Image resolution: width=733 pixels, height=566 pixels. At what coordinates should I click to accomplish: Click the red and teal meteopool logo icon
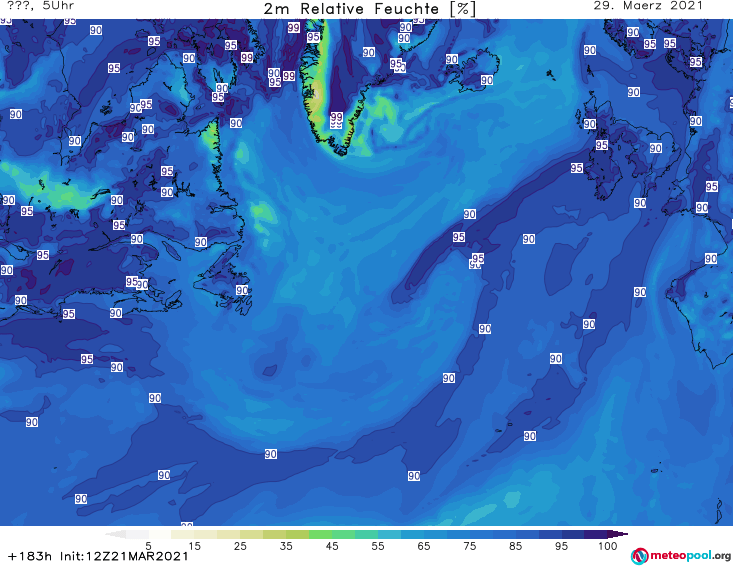(639, 557)
